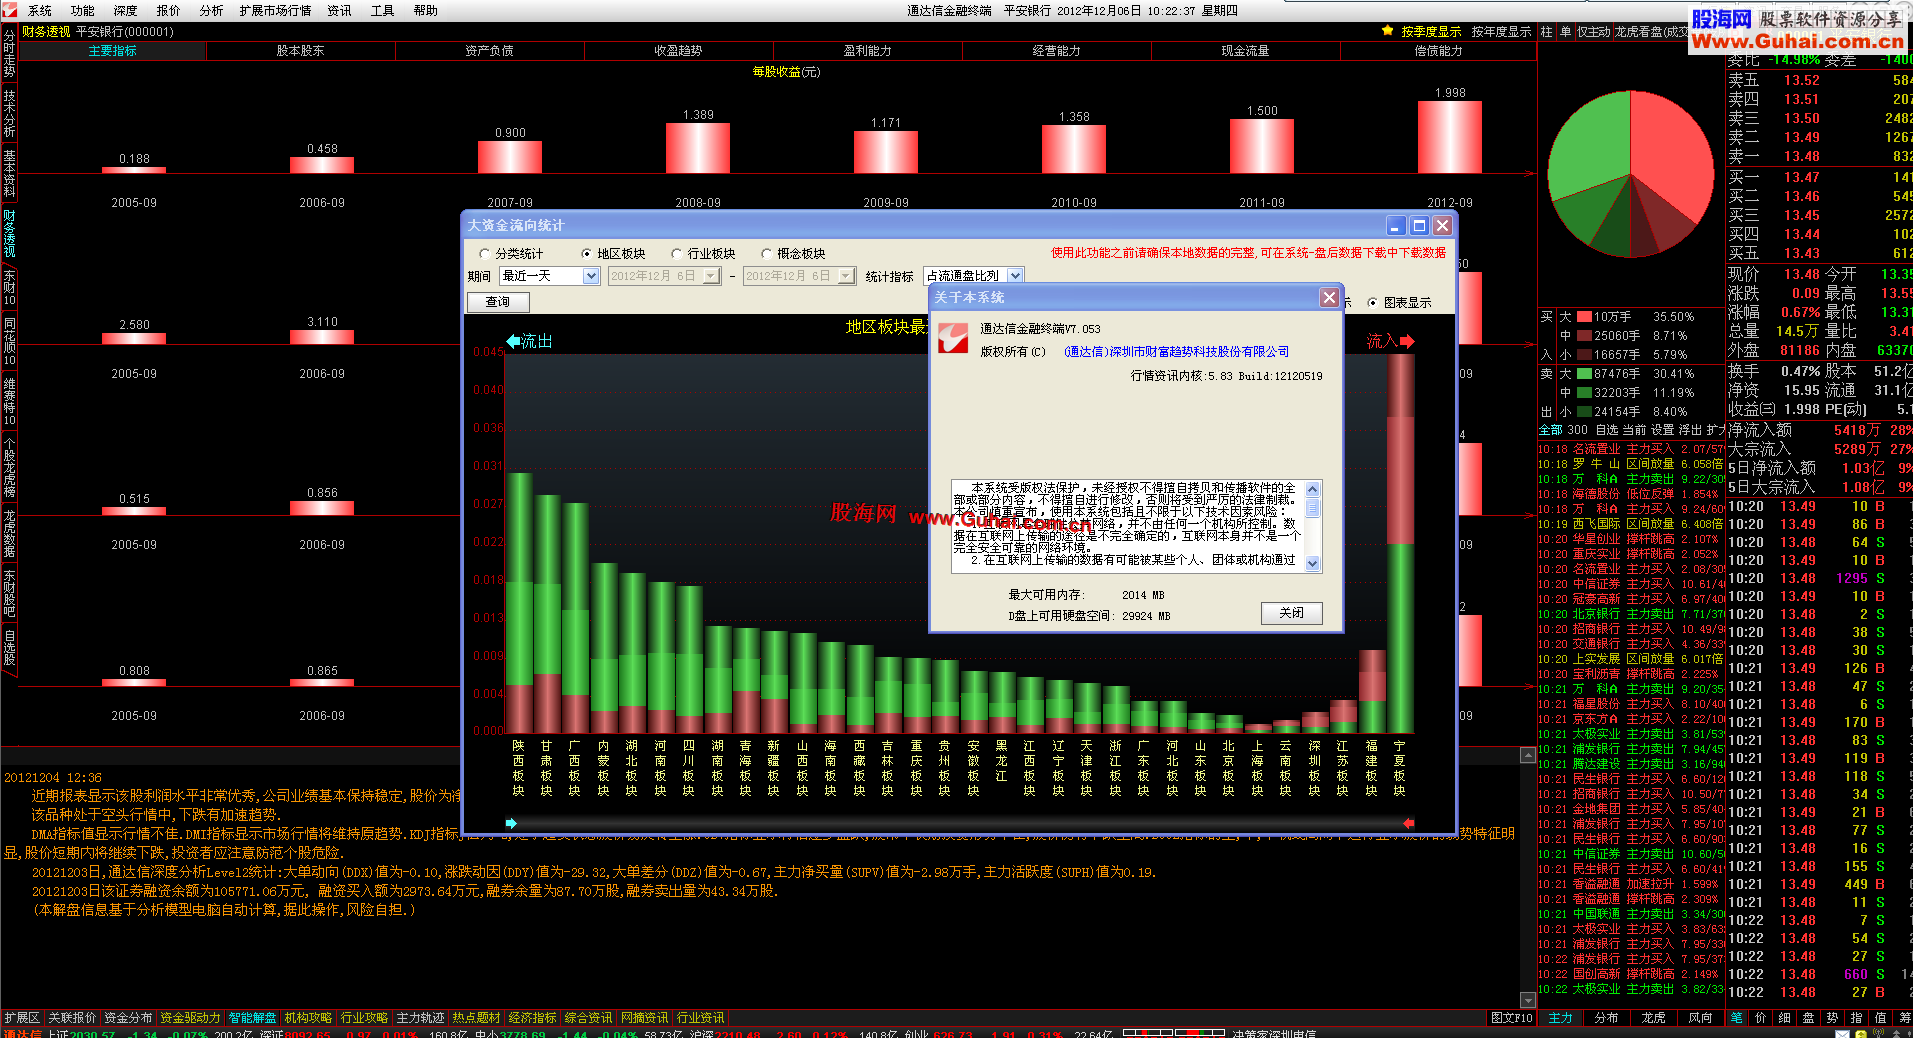Open 资金驱动力 bottom tab

(x=190, y=1018)
